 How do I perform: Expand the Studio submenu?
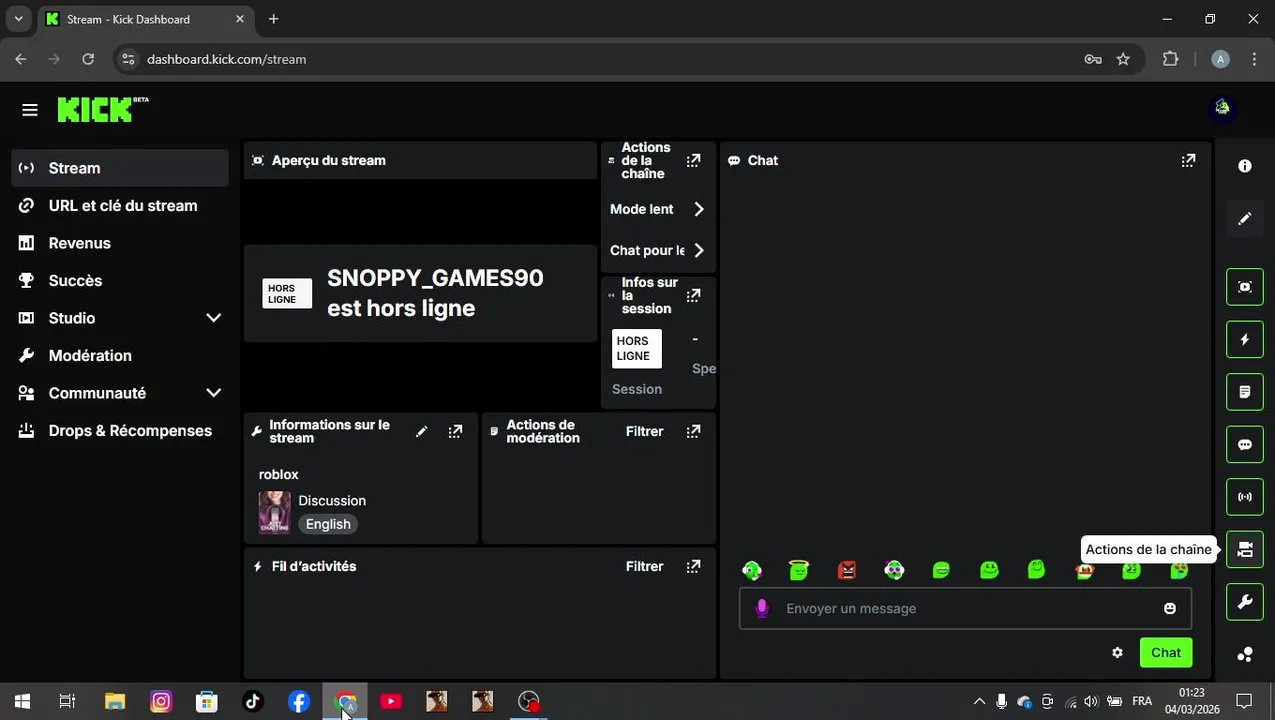pos(213,318)
